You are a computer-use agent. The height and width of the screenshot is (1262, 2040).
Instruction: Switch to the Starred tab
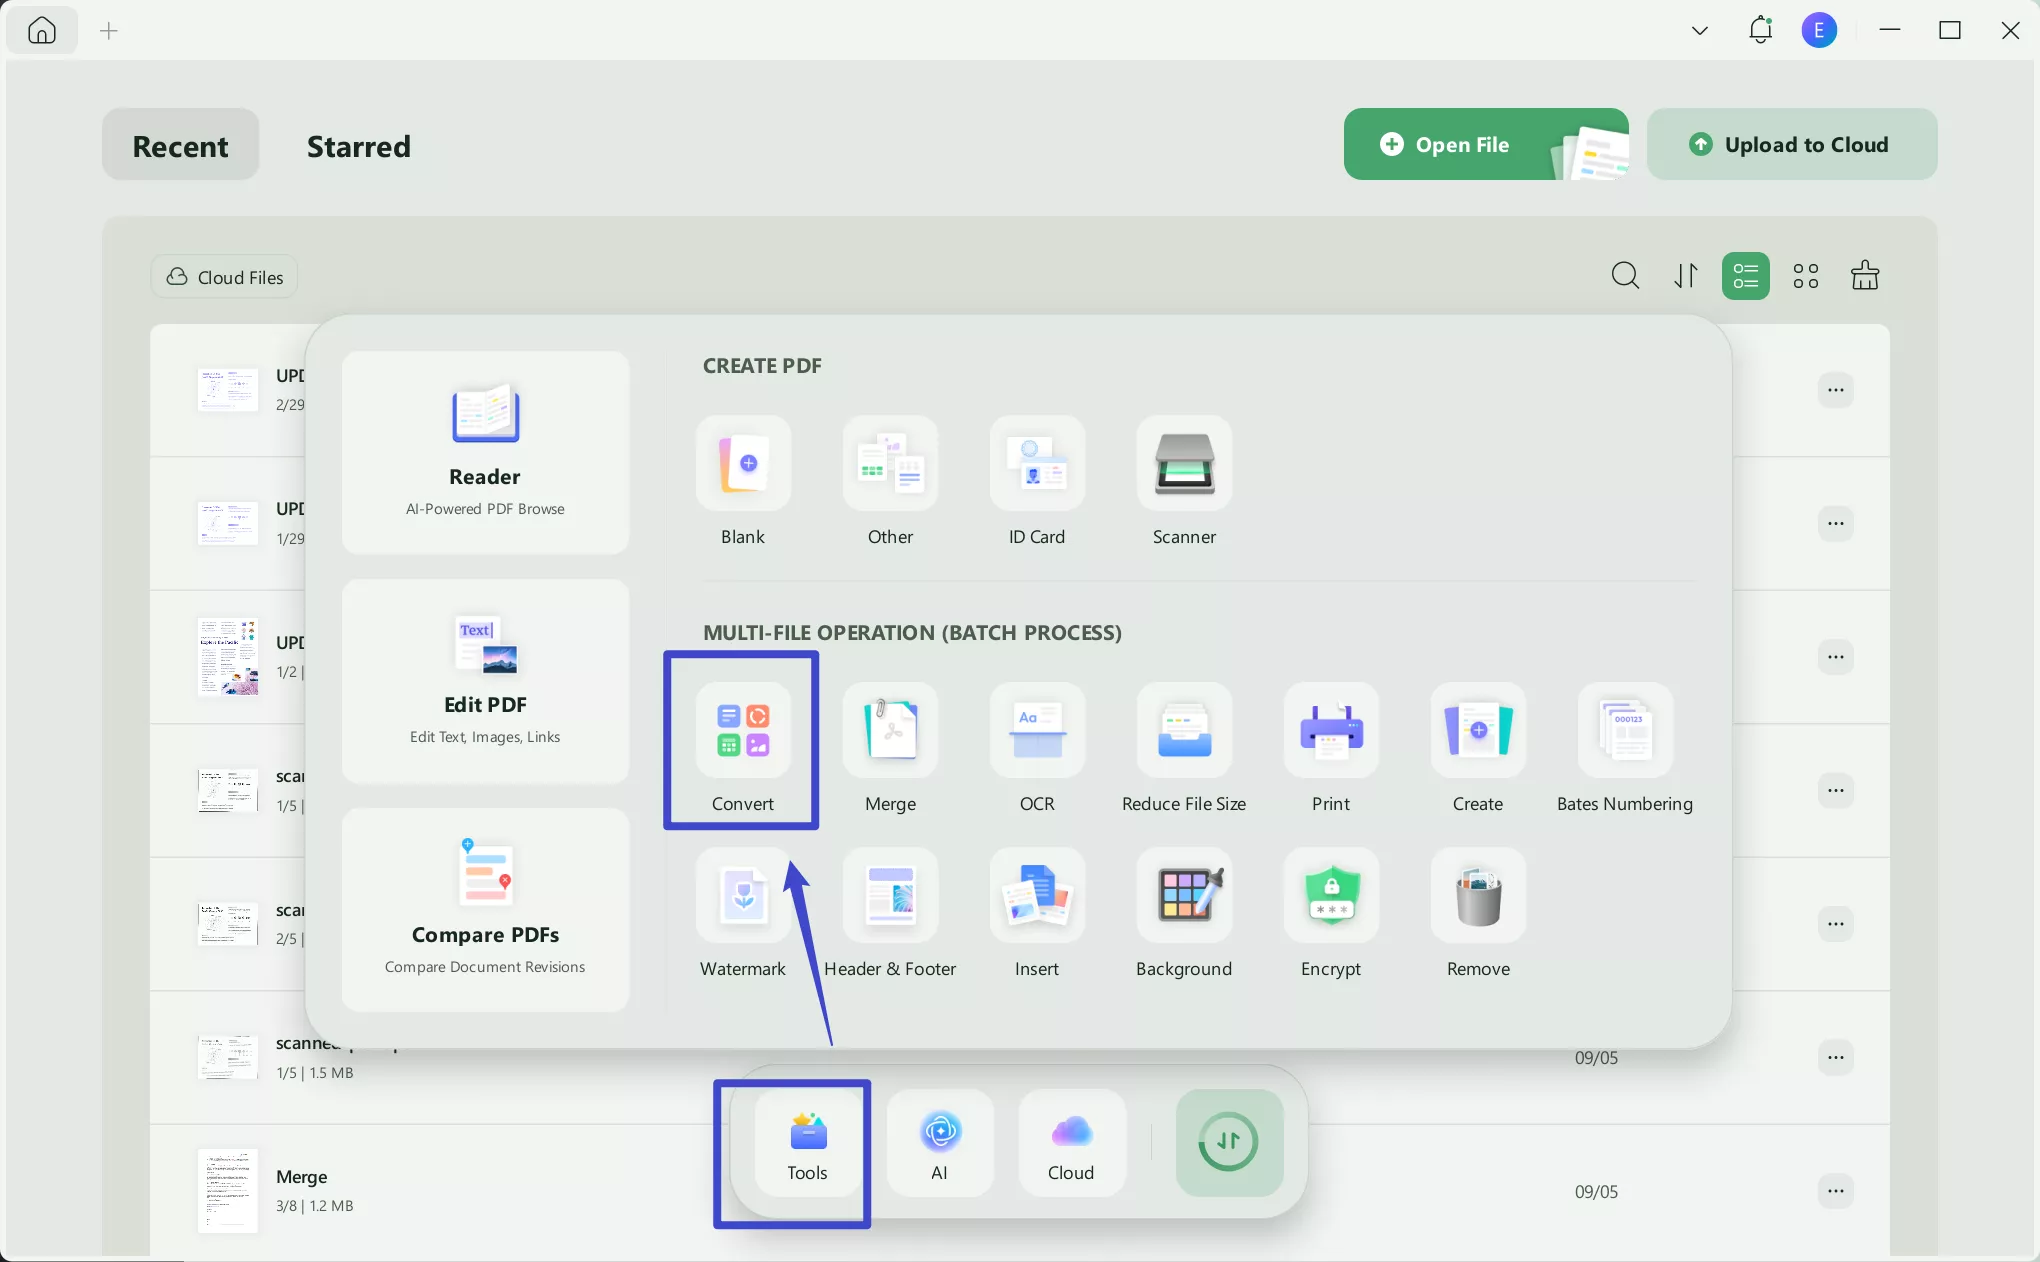[x=358, y=146]
